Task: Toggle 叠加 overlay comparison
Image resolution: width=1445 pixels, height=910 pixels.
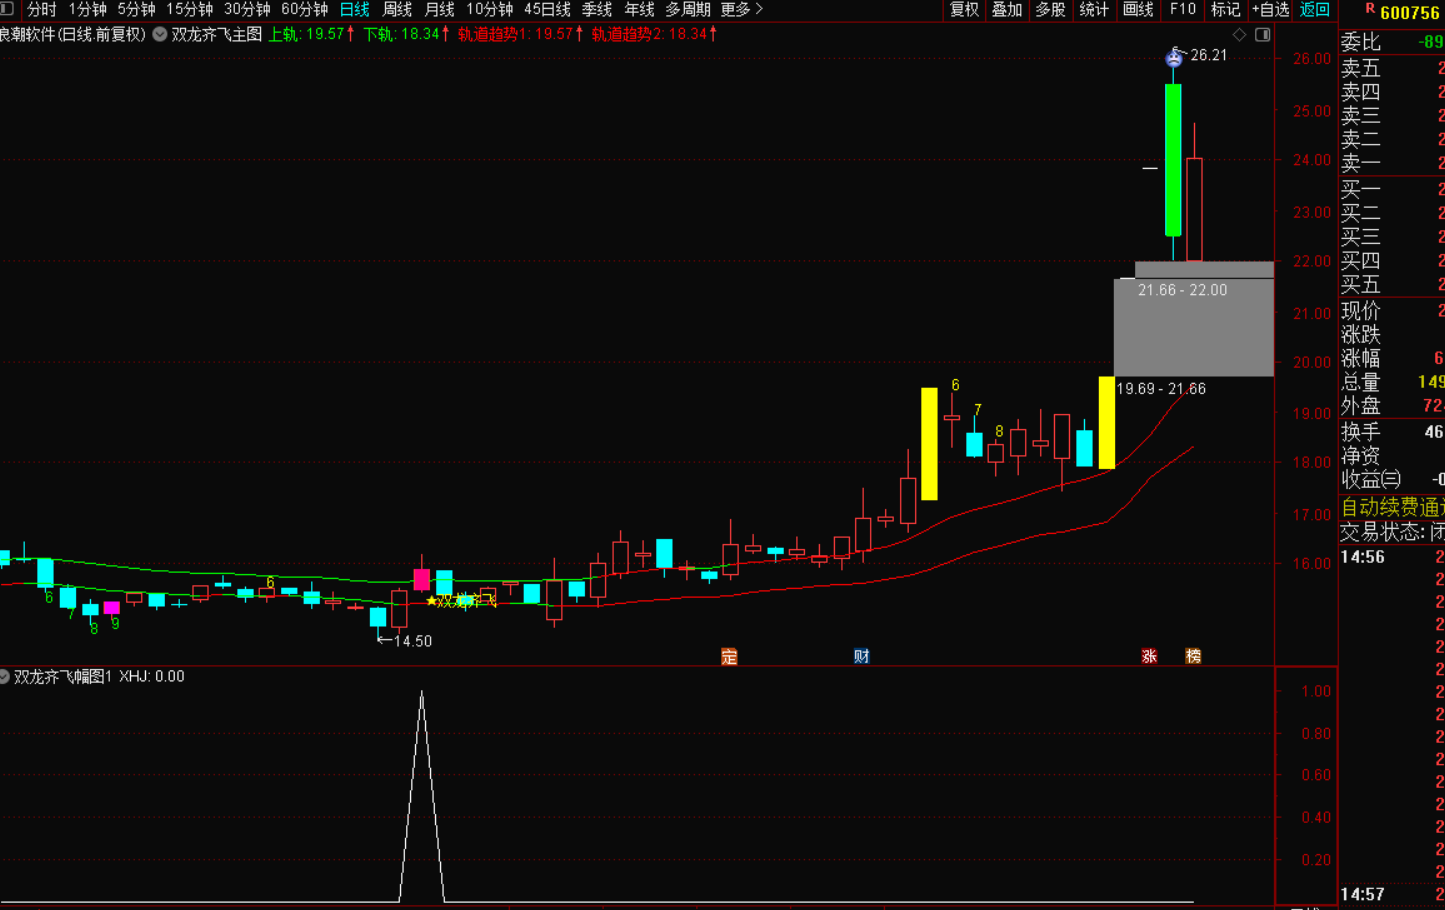Action: 1007,10
